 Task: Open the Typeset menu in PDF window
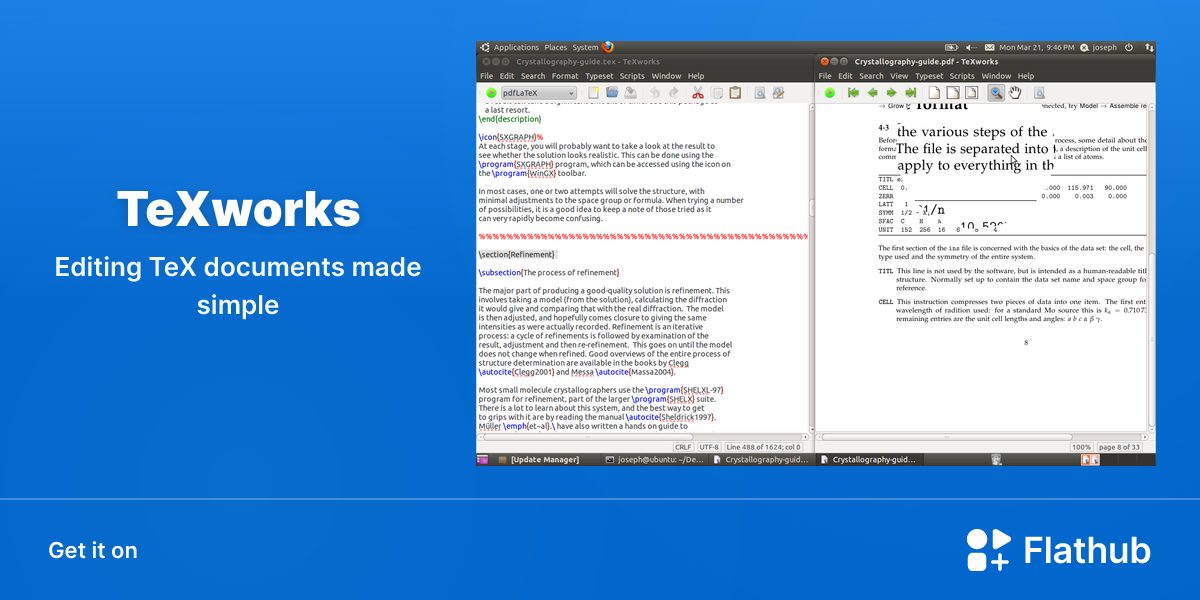(929, 76)
